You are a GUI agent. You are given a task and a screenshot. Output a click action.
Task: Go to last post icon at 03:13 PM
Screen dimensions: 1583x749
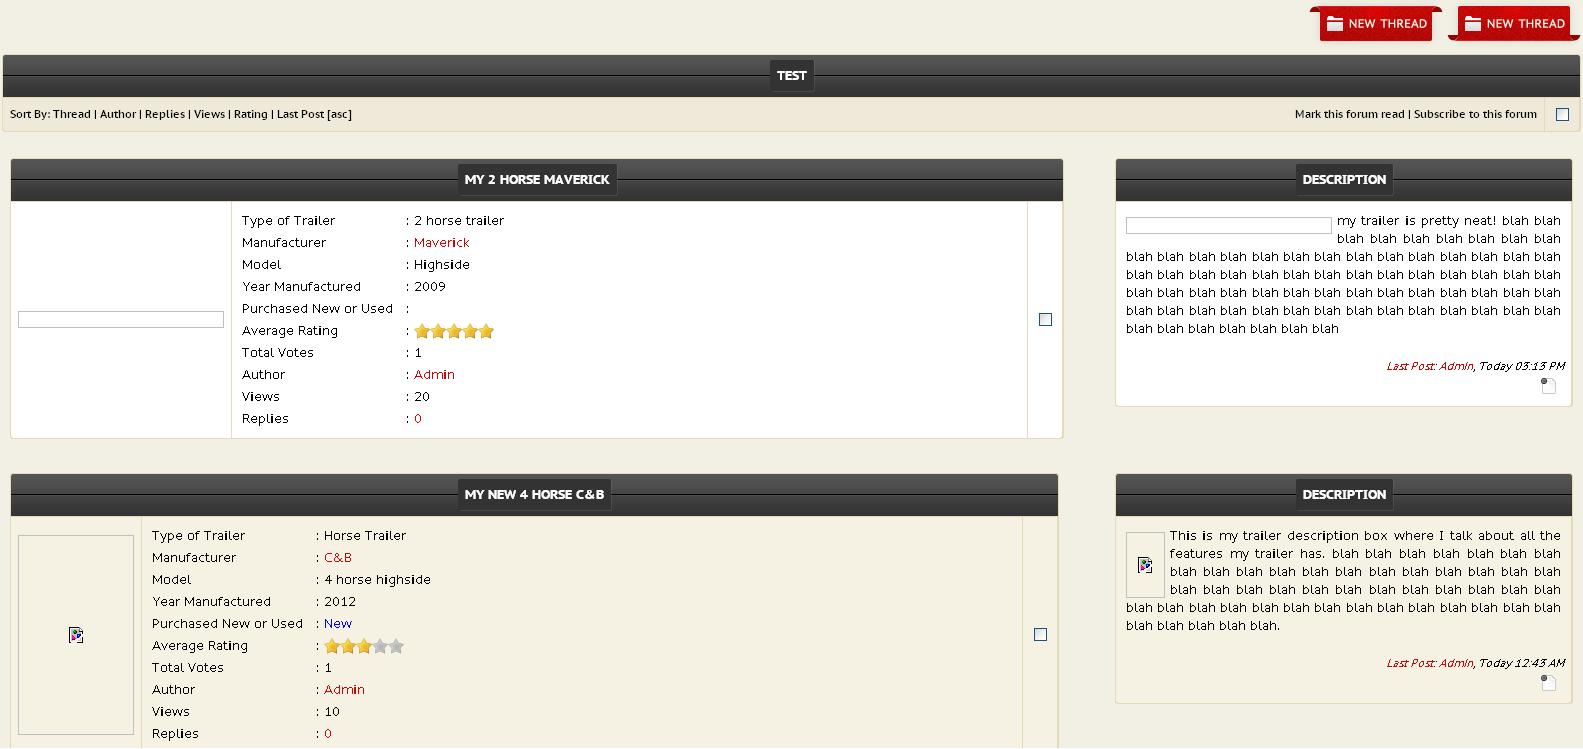[x=1548, y=386]
